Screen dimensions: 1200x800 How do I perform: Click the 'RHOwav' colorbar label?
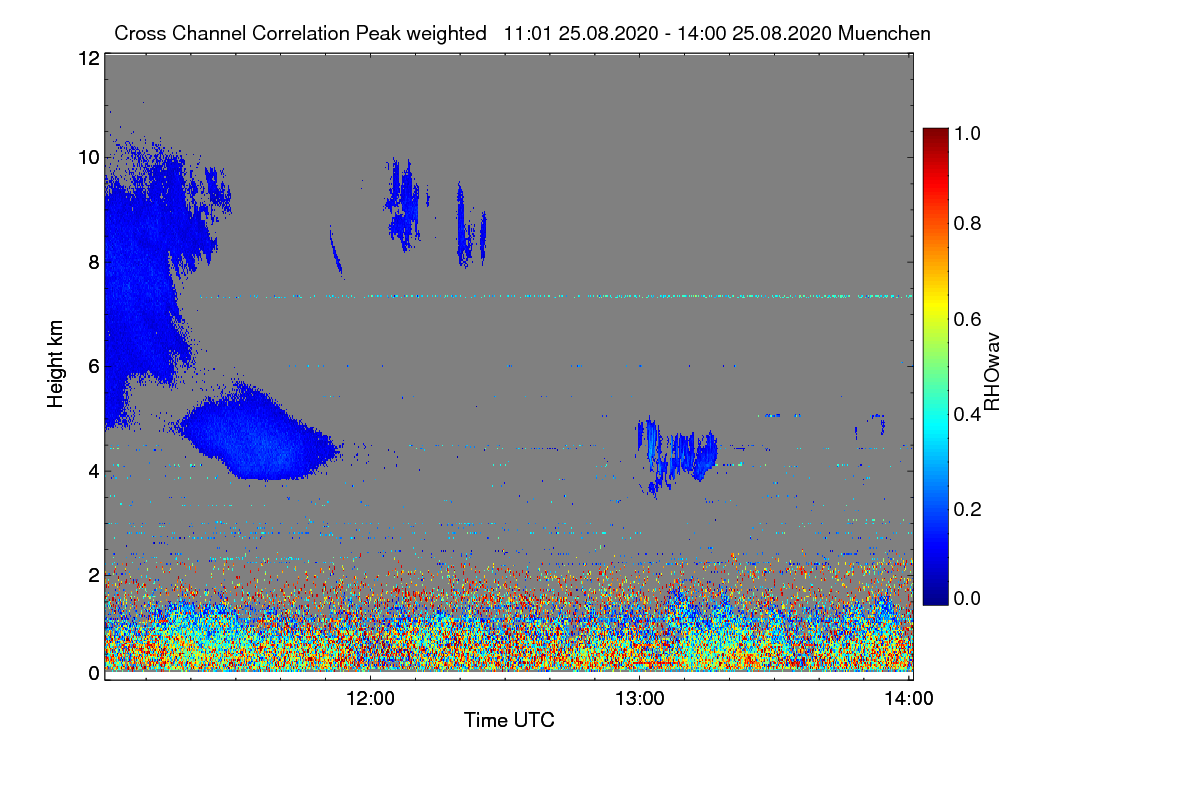click(x=992, y=371)
